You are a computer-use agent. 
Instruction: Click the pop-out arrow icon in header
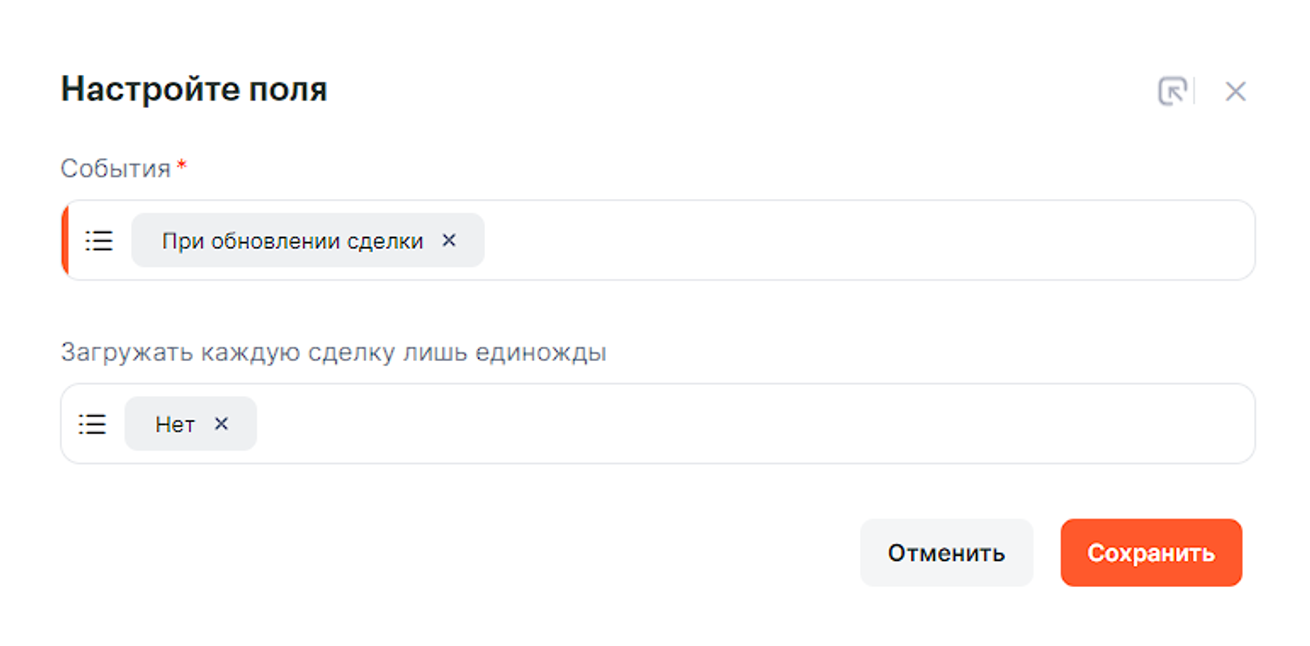click(1172, 91)
